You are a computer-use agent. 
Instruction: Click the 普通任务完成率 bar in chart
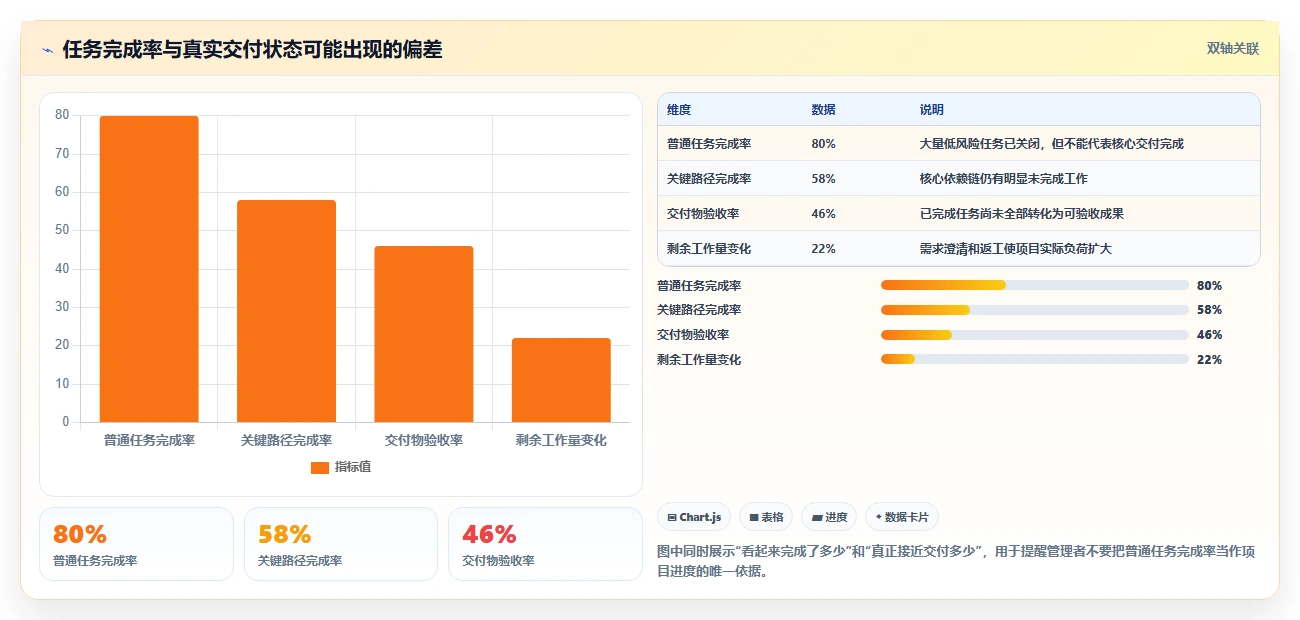[149, 269]
